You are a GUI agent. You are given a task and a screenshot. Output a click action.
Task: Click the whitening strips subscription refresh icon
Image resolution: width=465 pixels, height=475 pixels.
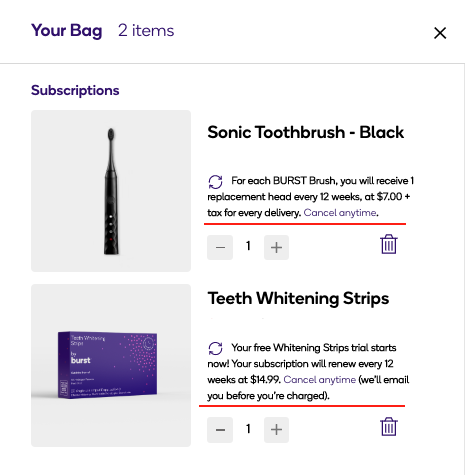pos(215,348)
